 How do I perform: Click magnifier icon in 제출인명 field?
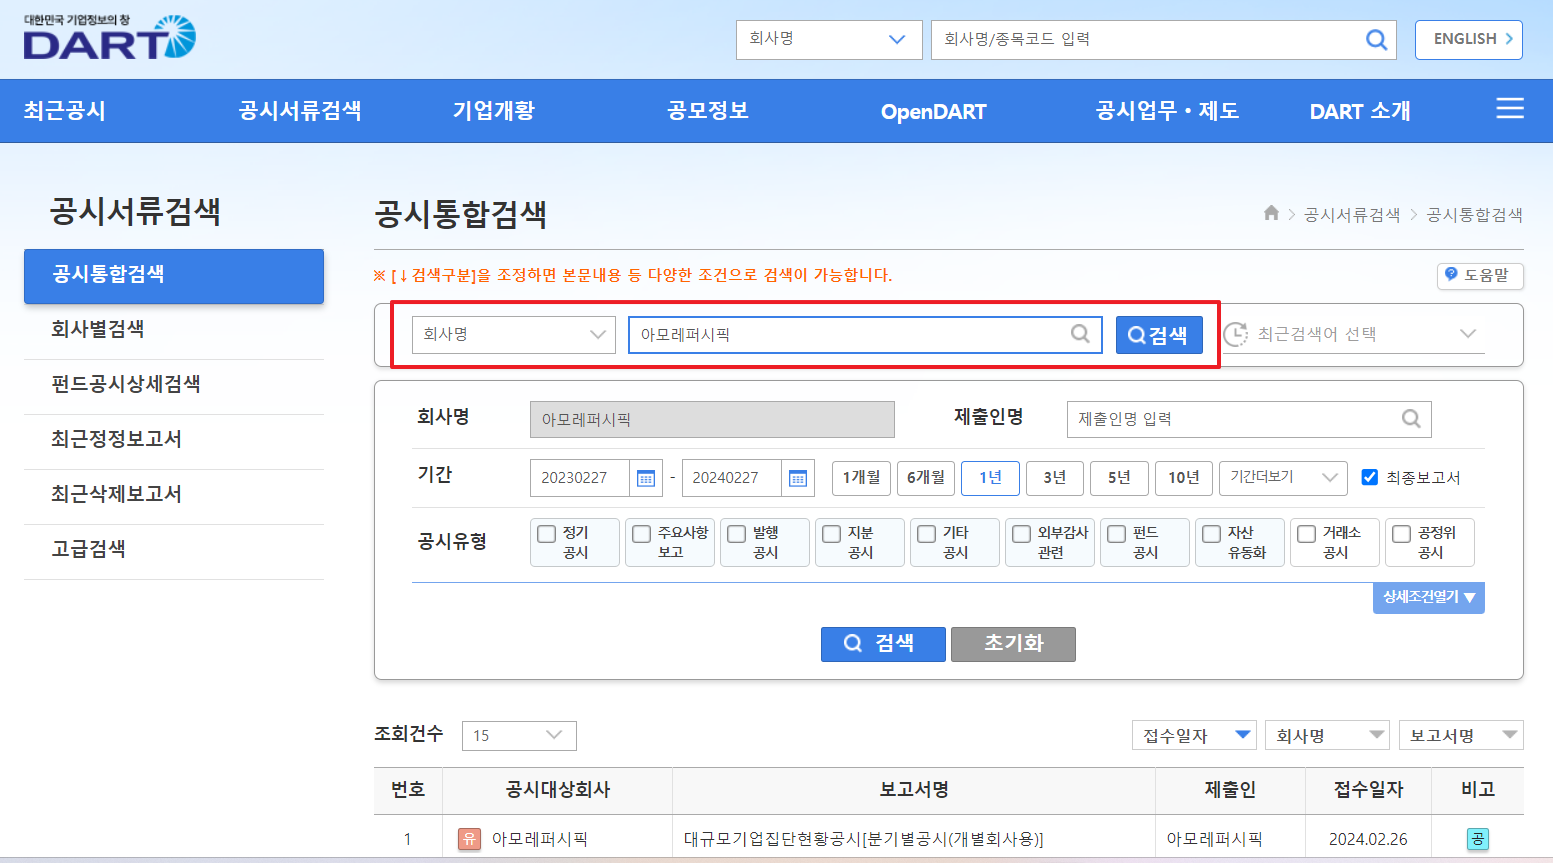(x=1411, y=419)
